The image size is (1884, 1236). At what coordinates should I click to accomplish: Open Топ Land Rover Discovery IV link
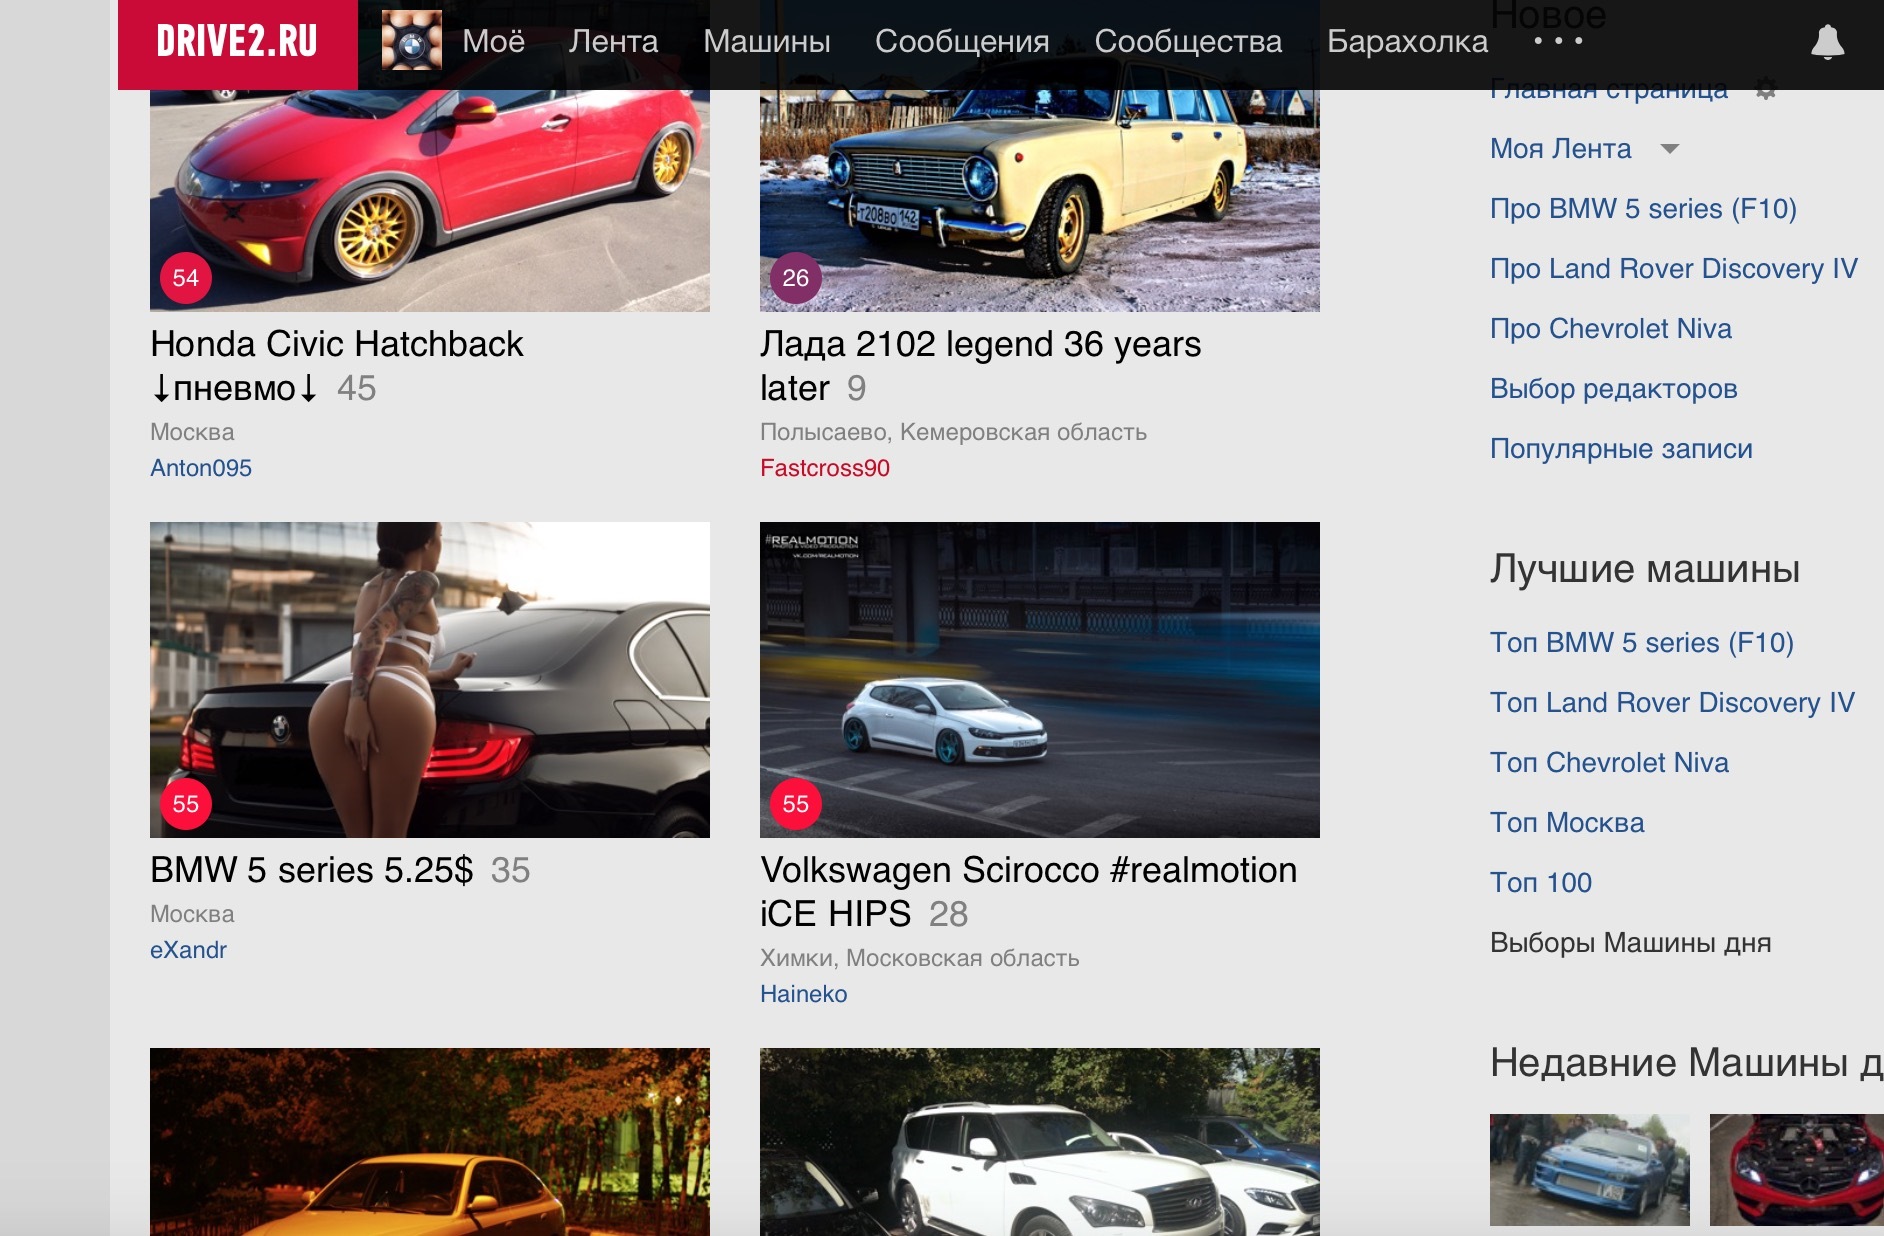click(x=1672, y=703)
